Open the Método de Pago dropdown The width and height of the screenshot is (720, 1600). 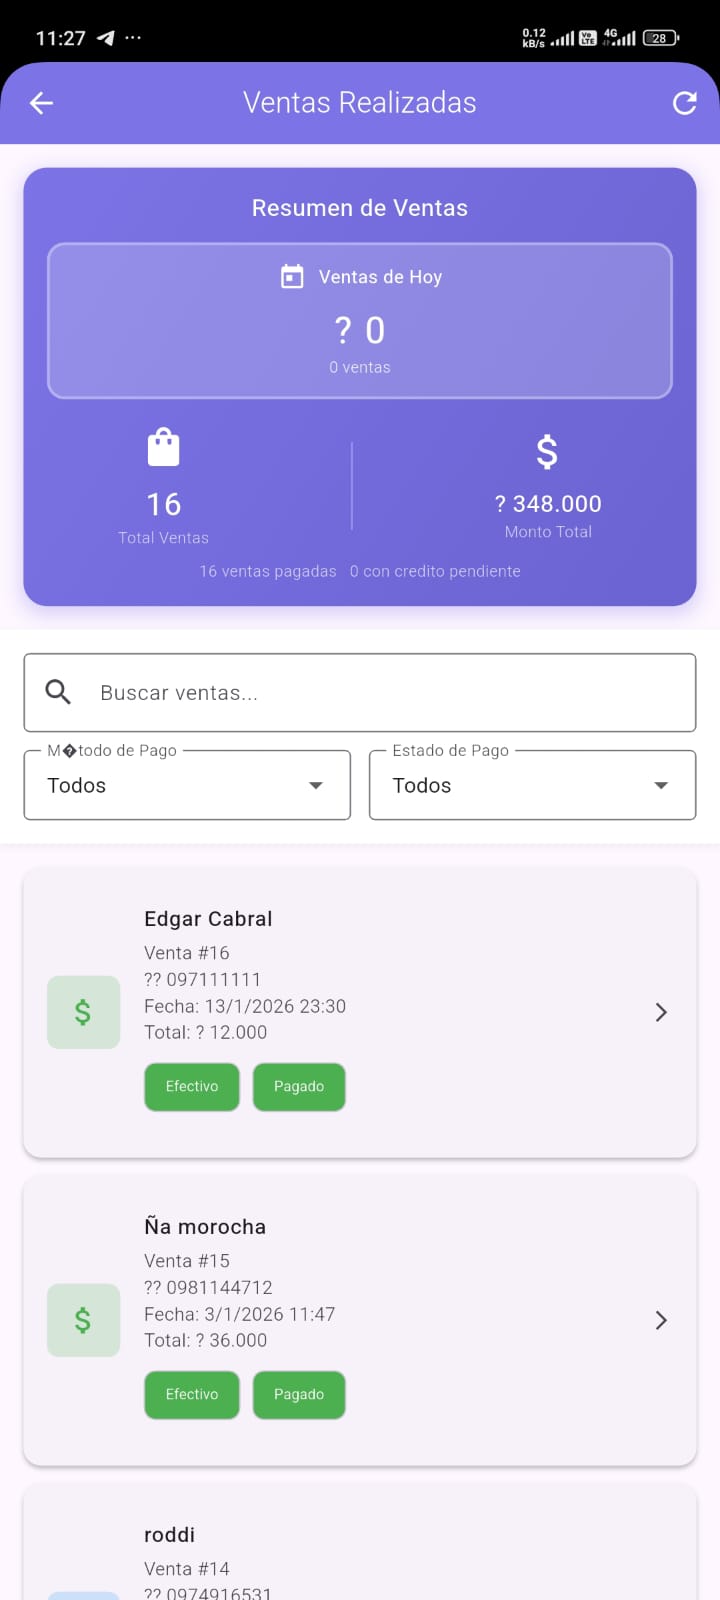click(x=187, y=786)
